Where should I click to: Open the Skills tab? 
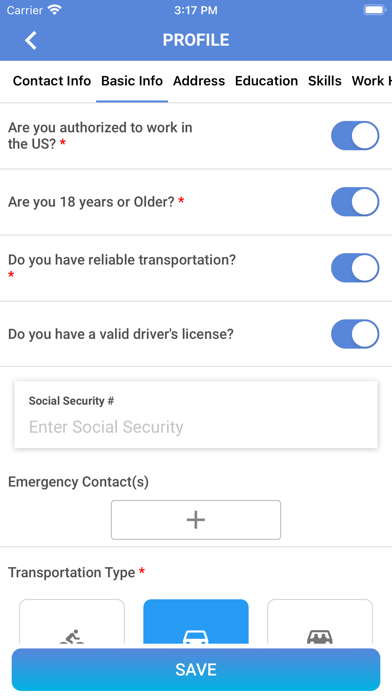[325, 81]
